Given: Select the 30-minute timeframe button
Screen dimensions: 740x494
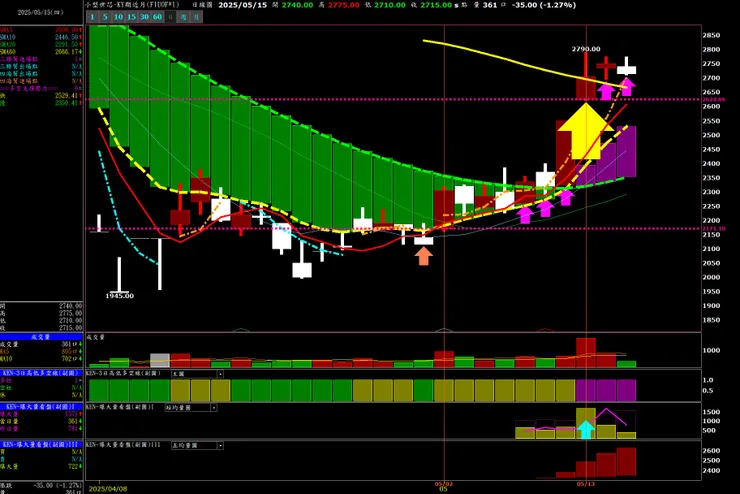Looking at the screenshot, I should click(x=144, y=17).
